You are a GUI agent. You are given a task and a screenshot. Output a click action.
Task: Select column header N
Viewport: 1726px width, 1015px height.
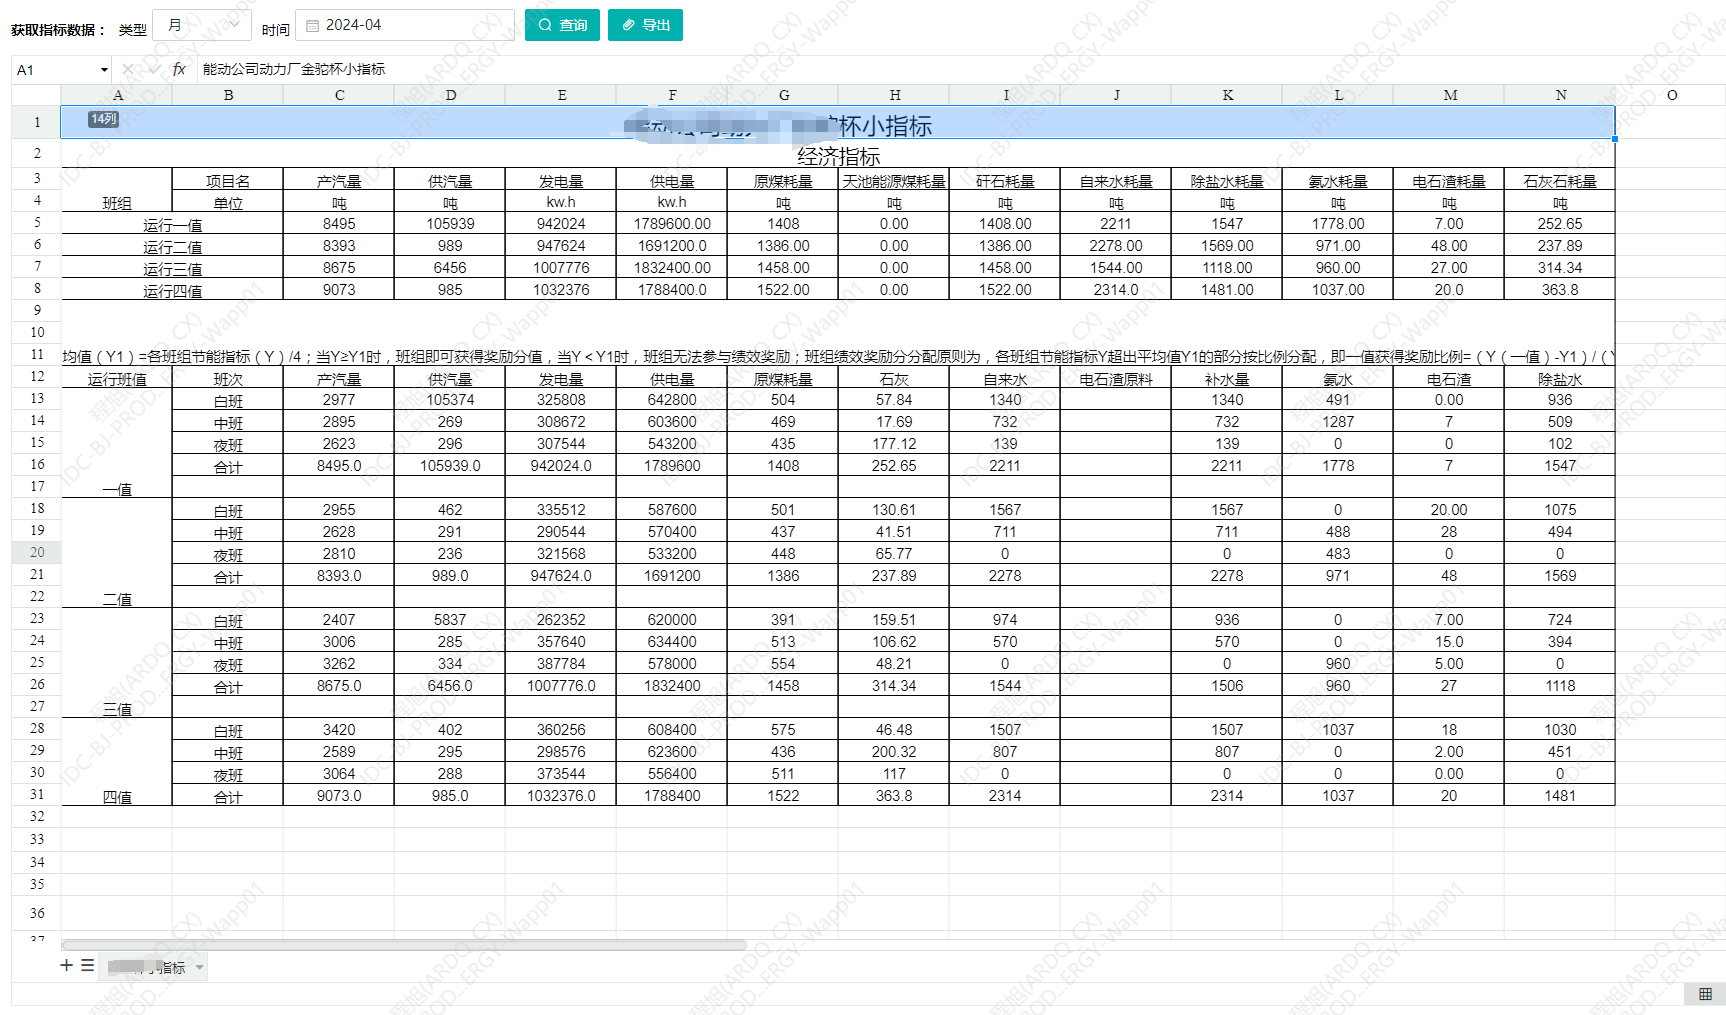coord(1560,95)
